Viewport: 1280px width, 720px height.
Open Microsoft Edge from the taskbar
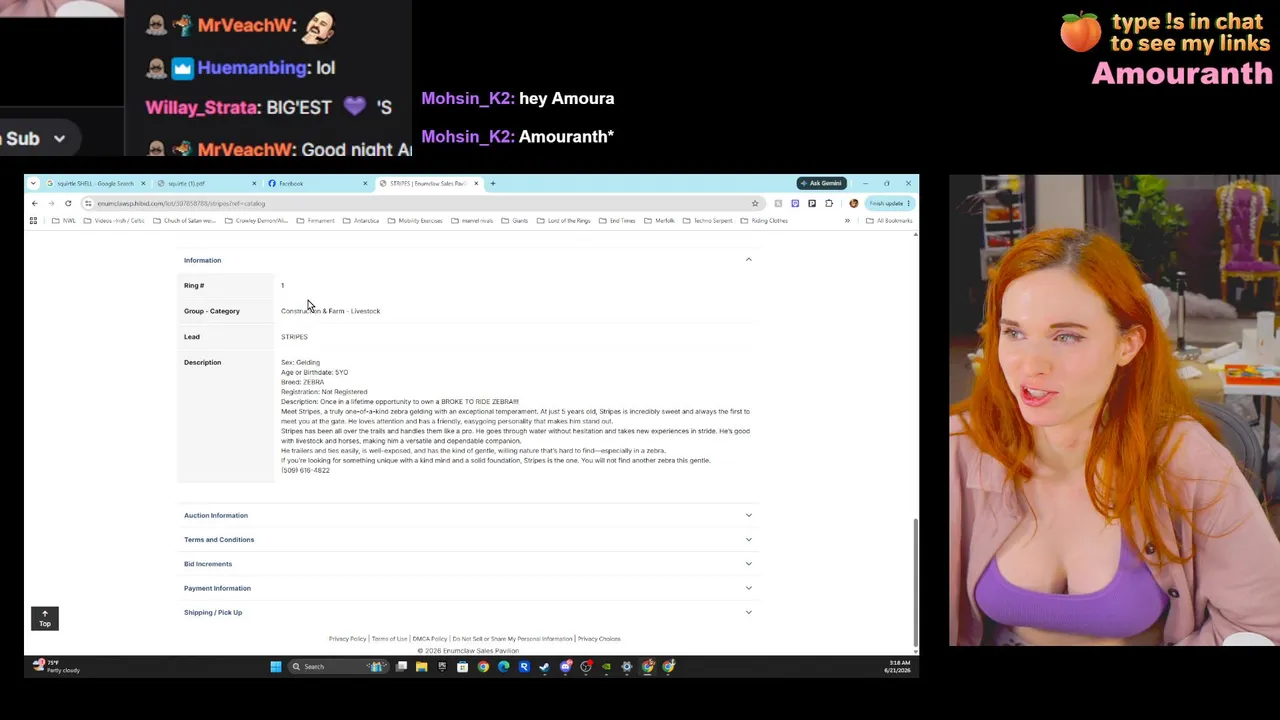pyautogui.click(x=504, y=667)
